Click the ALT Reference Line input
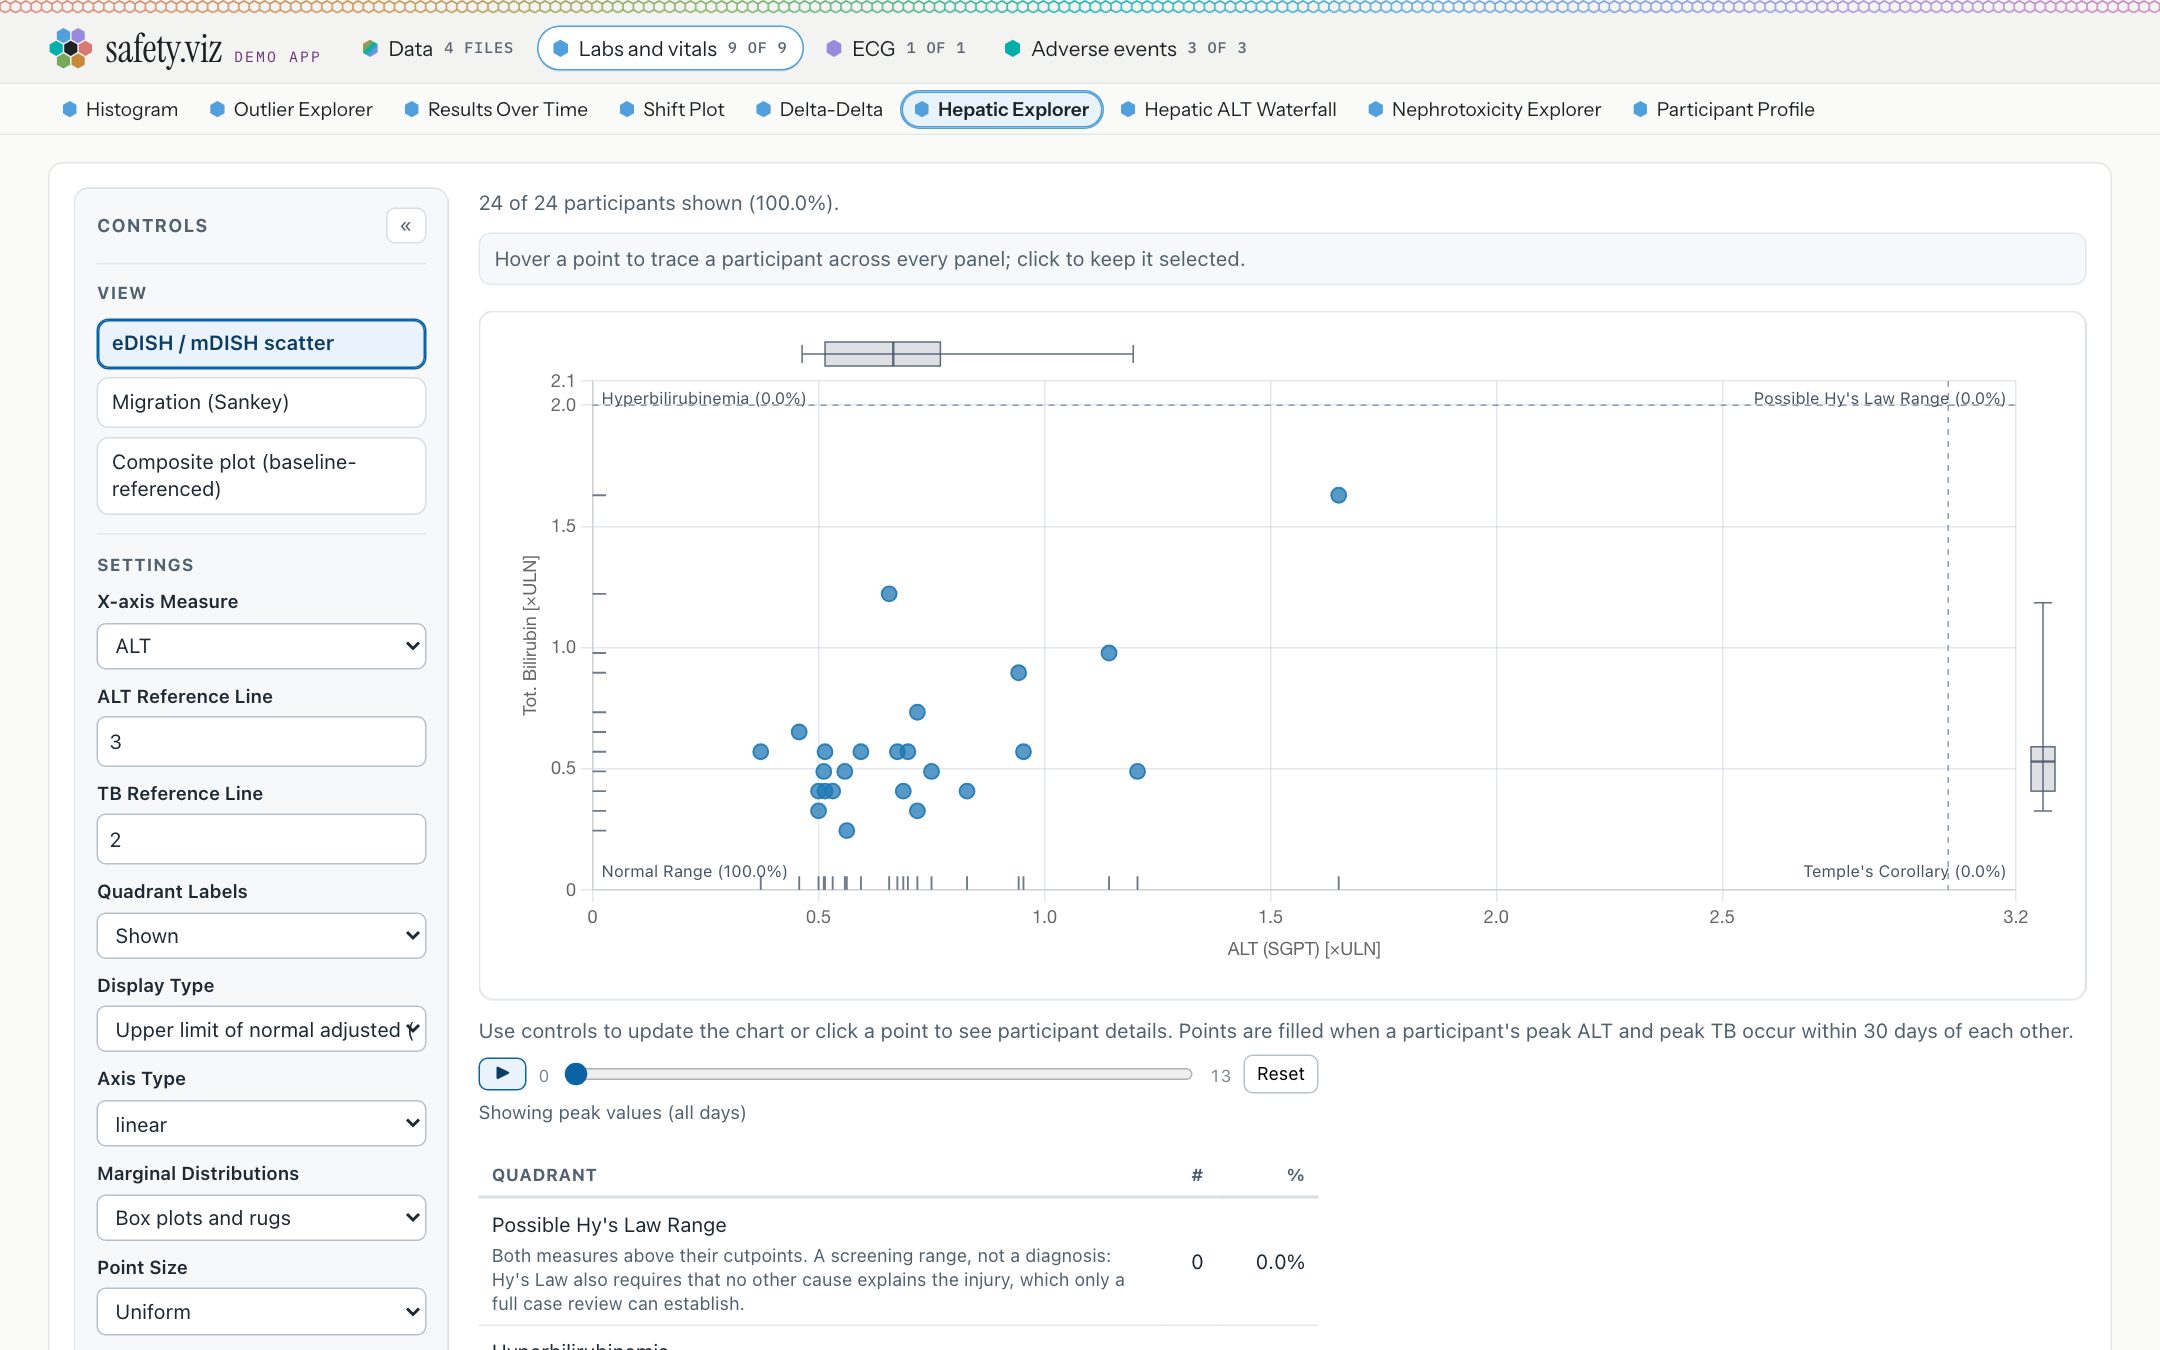 coord(261,742)
